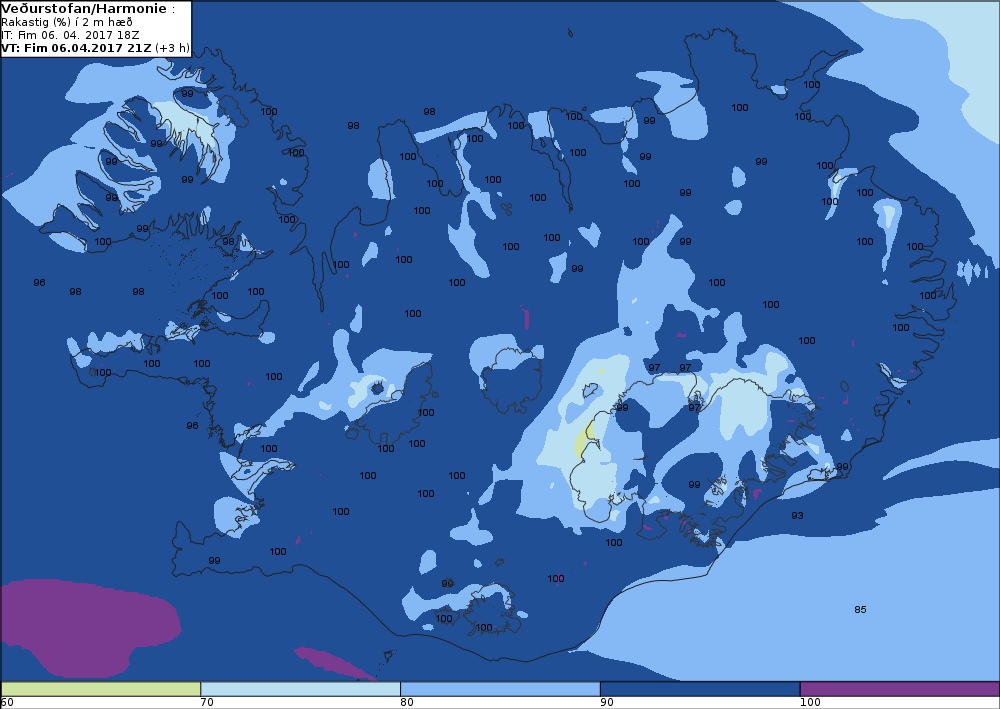
Task: Click the humidity value '85' over the sea
Action: 860,610
